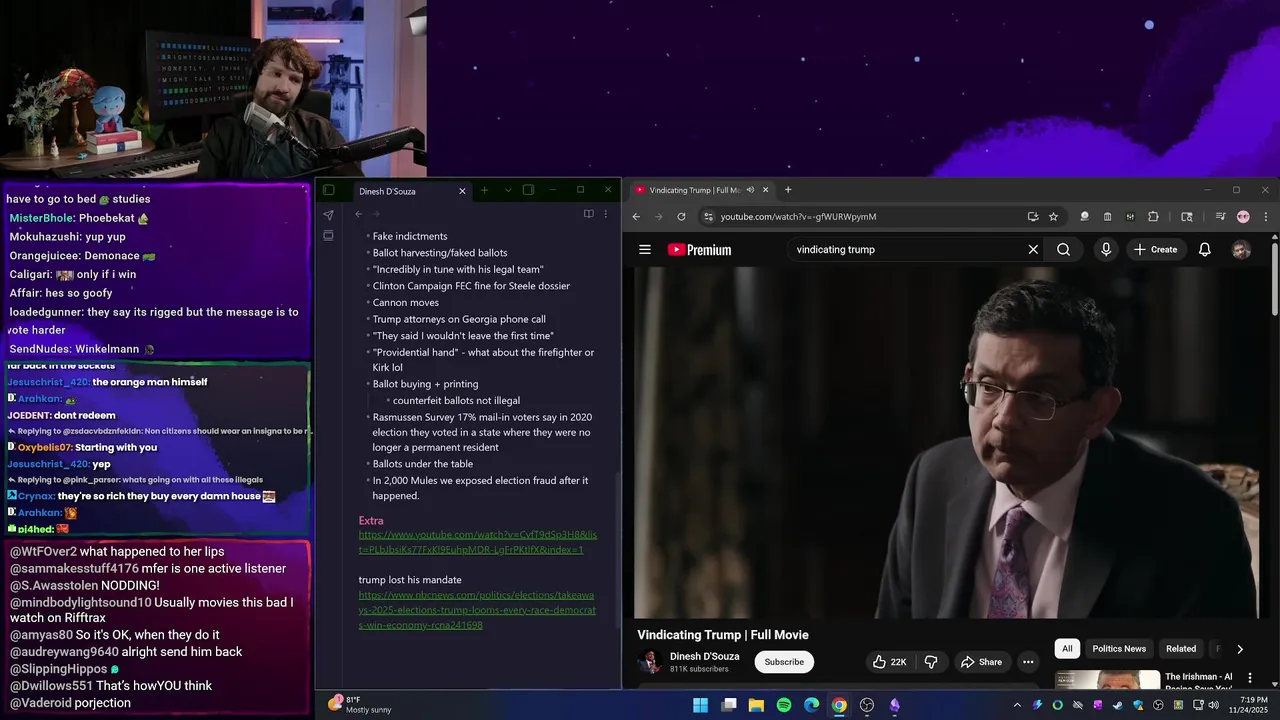Click 'counterfeit ballots not illegal' sub-bullet
This screenshot has height=720, width=1280.
click(x=456, y=400)
